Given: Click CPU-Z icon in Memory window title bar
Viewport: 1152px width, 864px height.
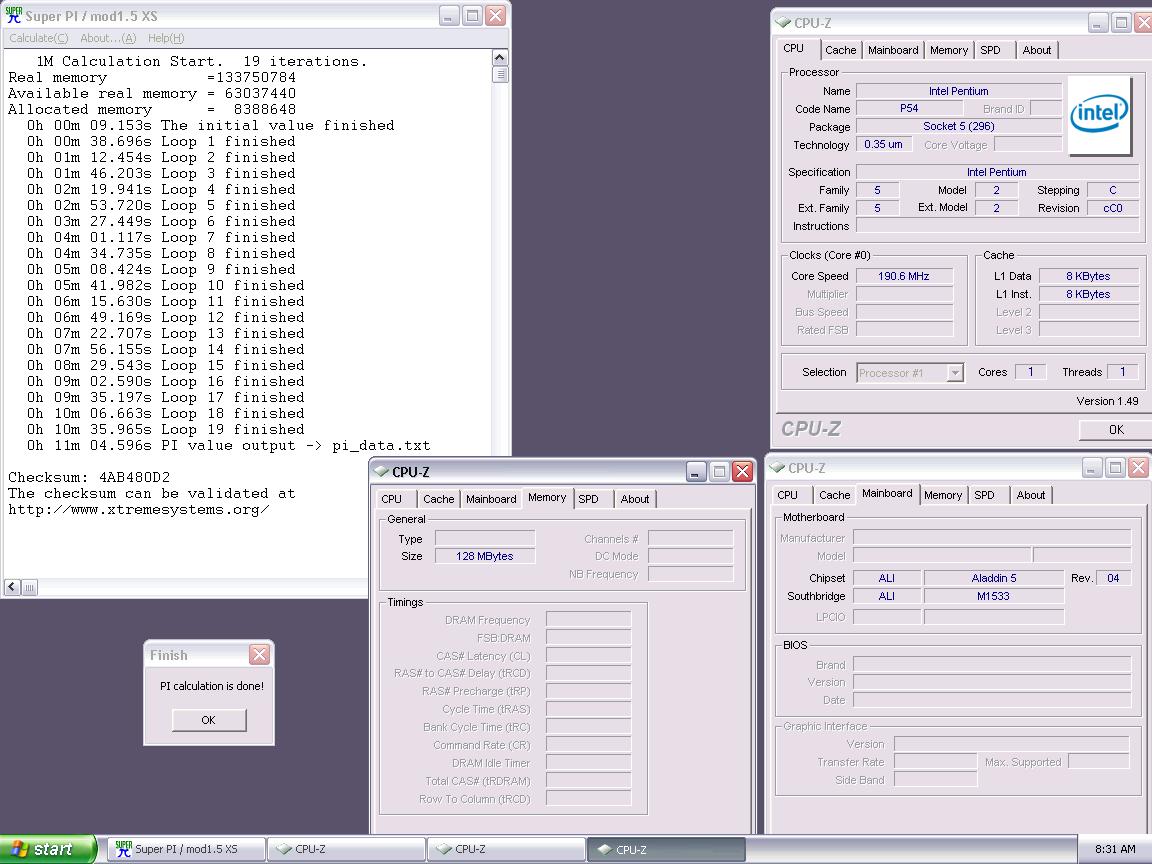Looking at the screenshot, I should [x=381, y=471].
